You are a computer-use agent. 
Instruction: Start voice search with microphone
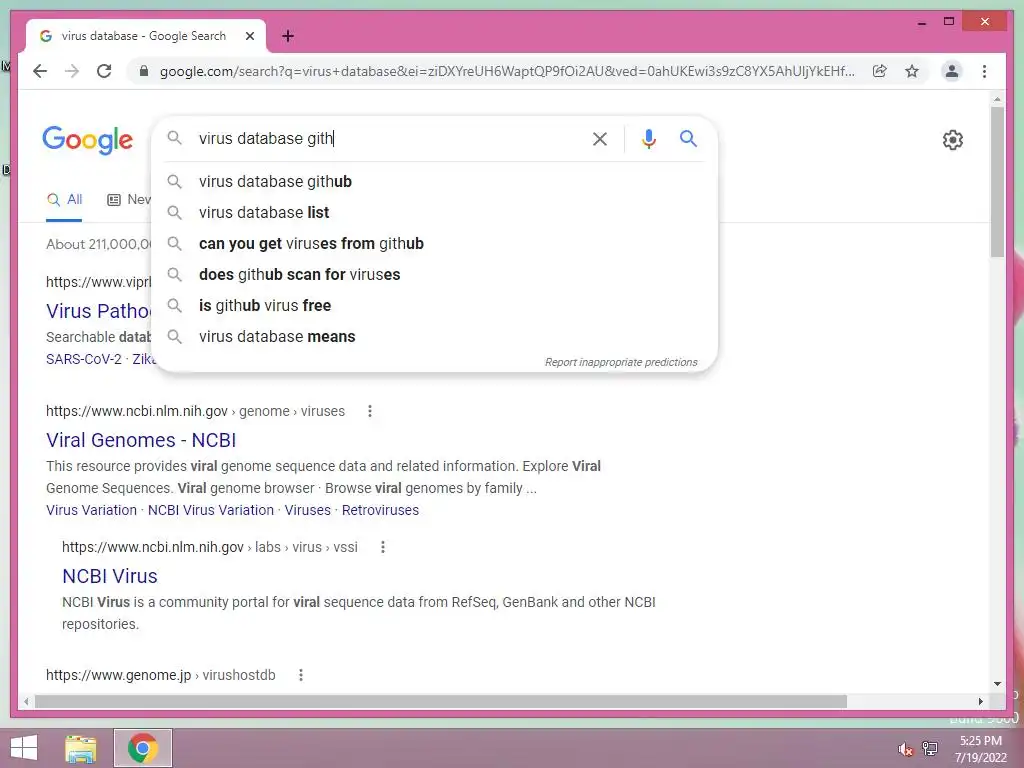tap(648, 138)
